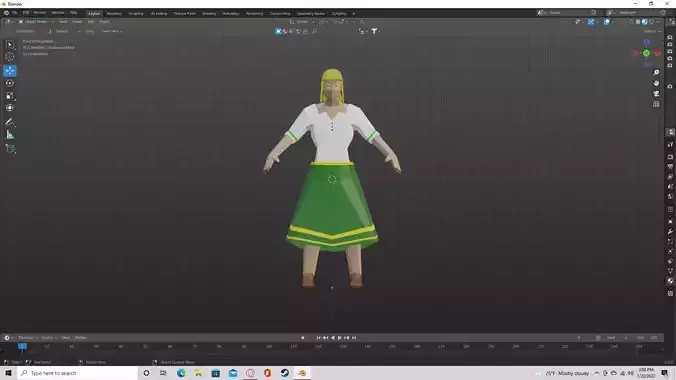Open the timeline editor type selector
This screenshot has height=380, width=676.
pos(8,338)
